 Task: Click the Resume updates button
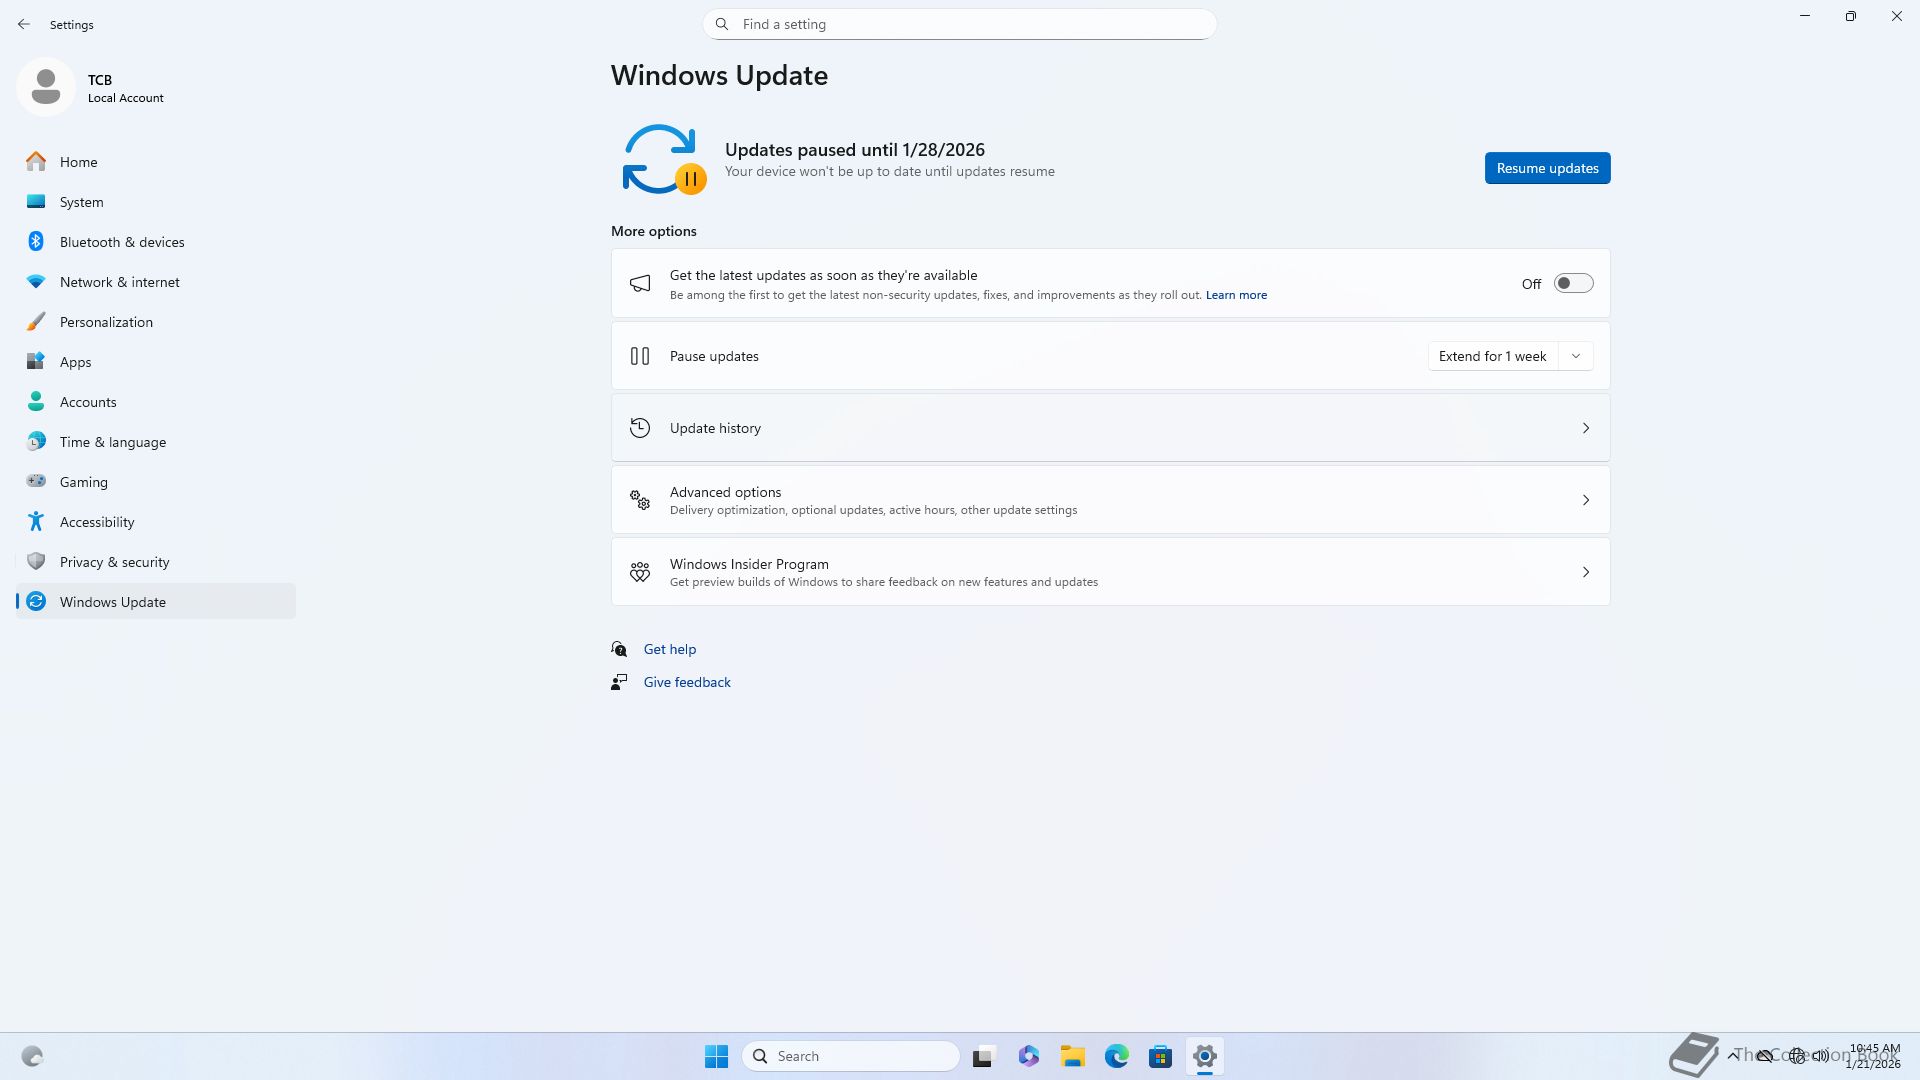coord(1547,168)
